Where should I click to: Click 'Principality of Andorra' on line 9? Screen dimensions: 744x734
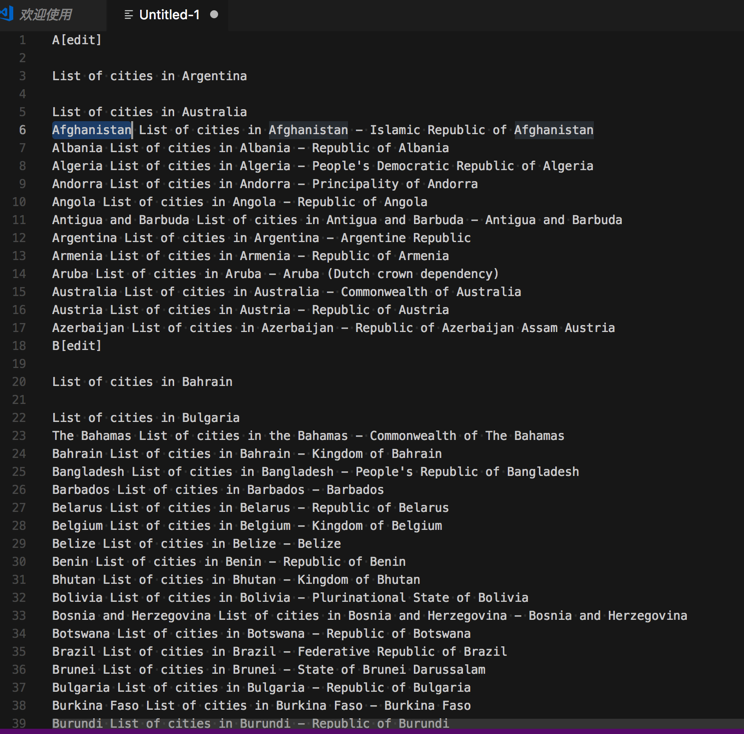point(395,184)
